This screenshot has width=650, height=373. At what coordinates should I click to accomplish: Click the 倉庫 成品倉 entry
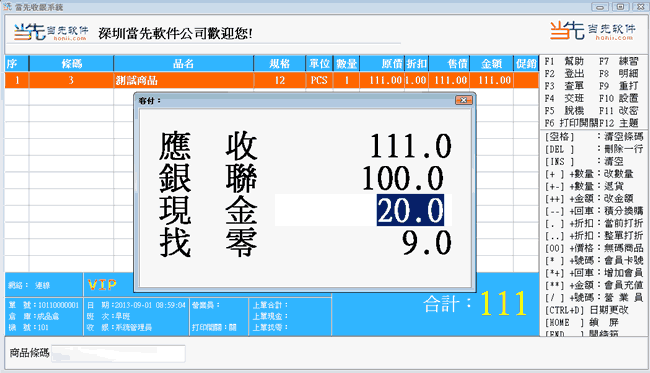pos(34,316)
